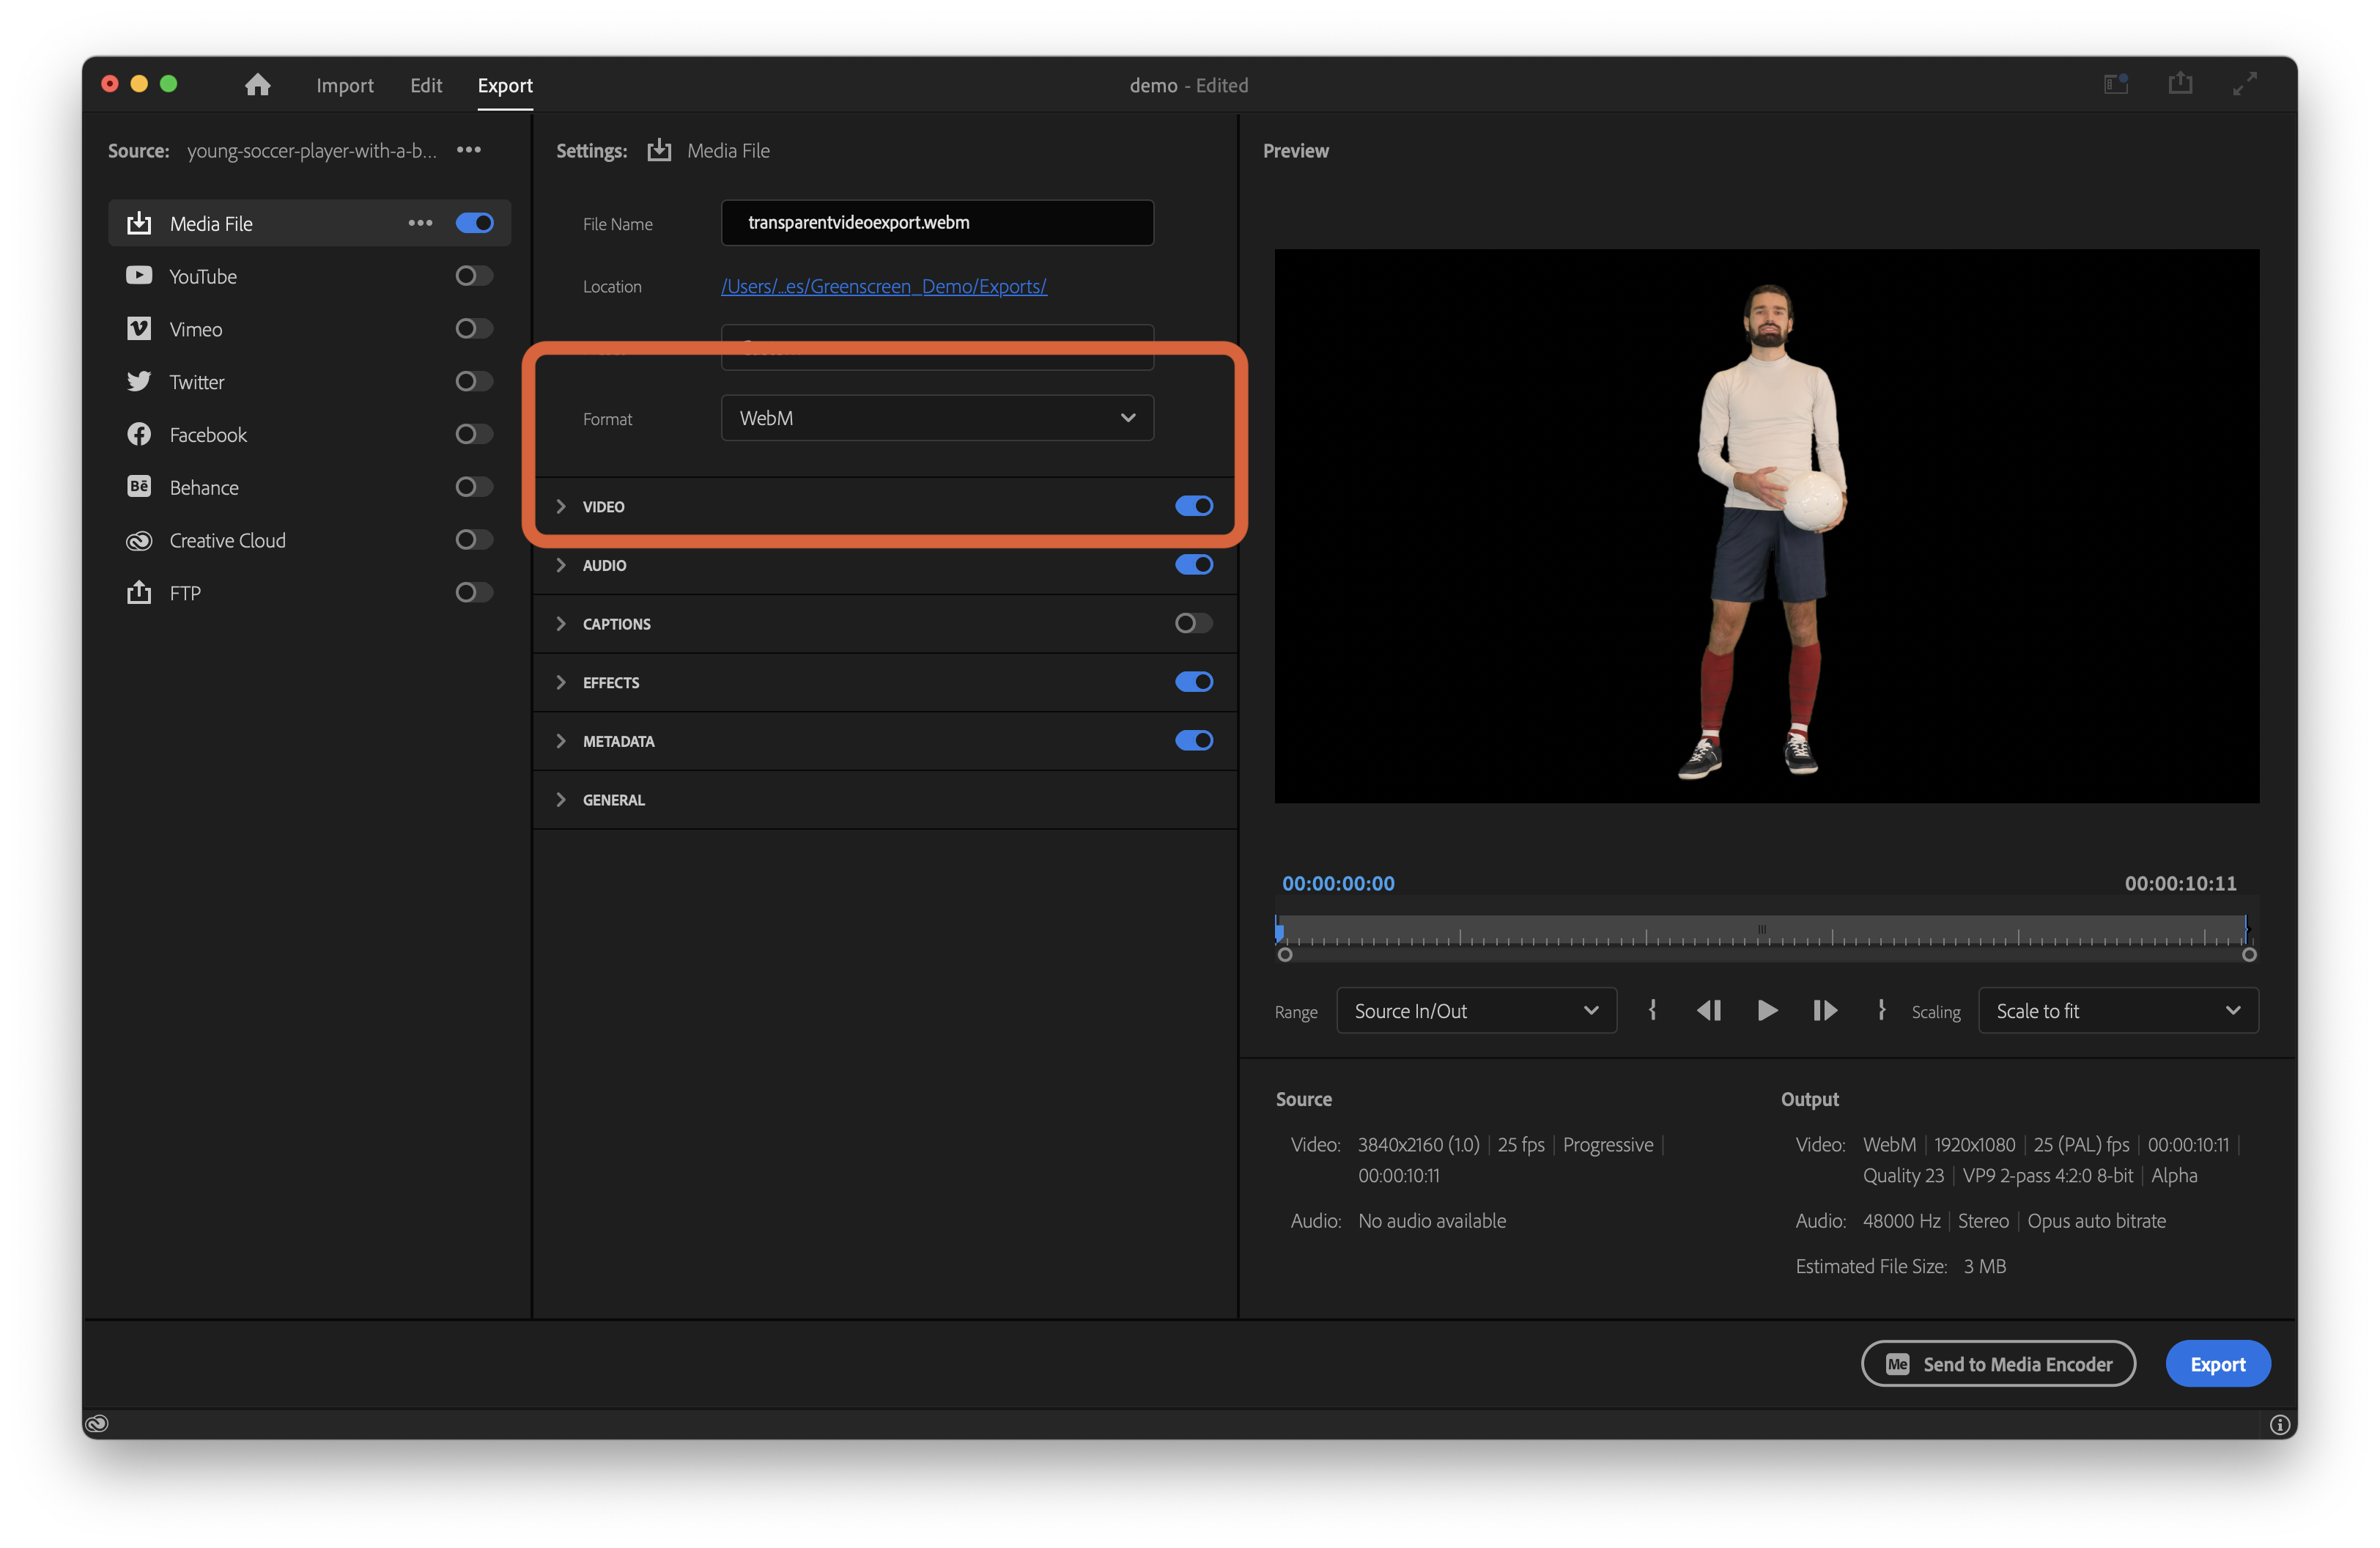This screenshot has height=1548, width=2380.
Task: Select the Media File destination row
Action: point(309,223)
